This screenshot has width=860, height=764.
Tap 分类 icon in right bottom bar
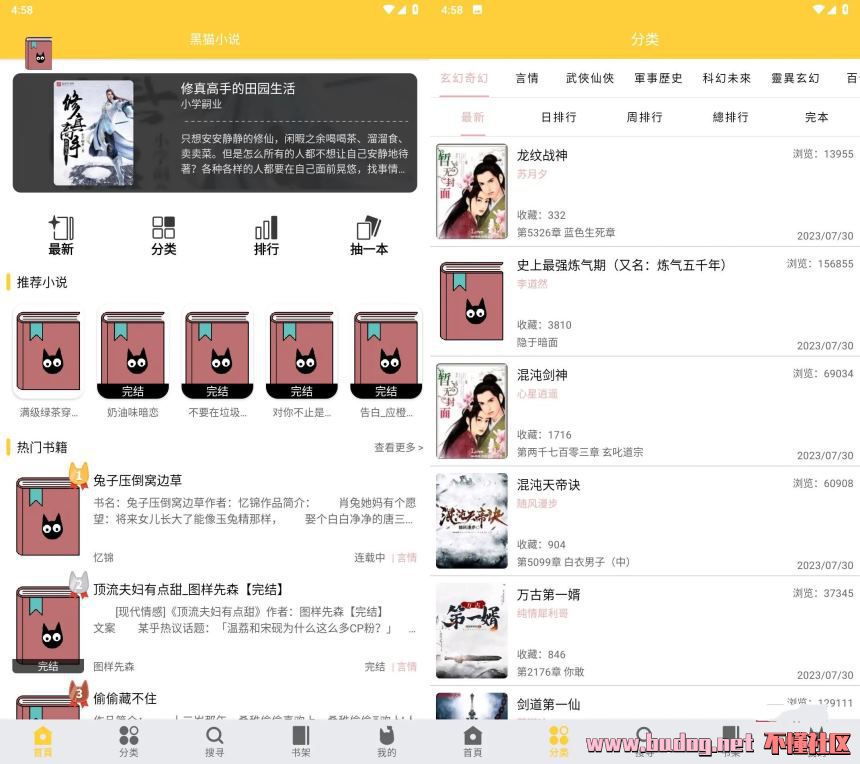559,742
